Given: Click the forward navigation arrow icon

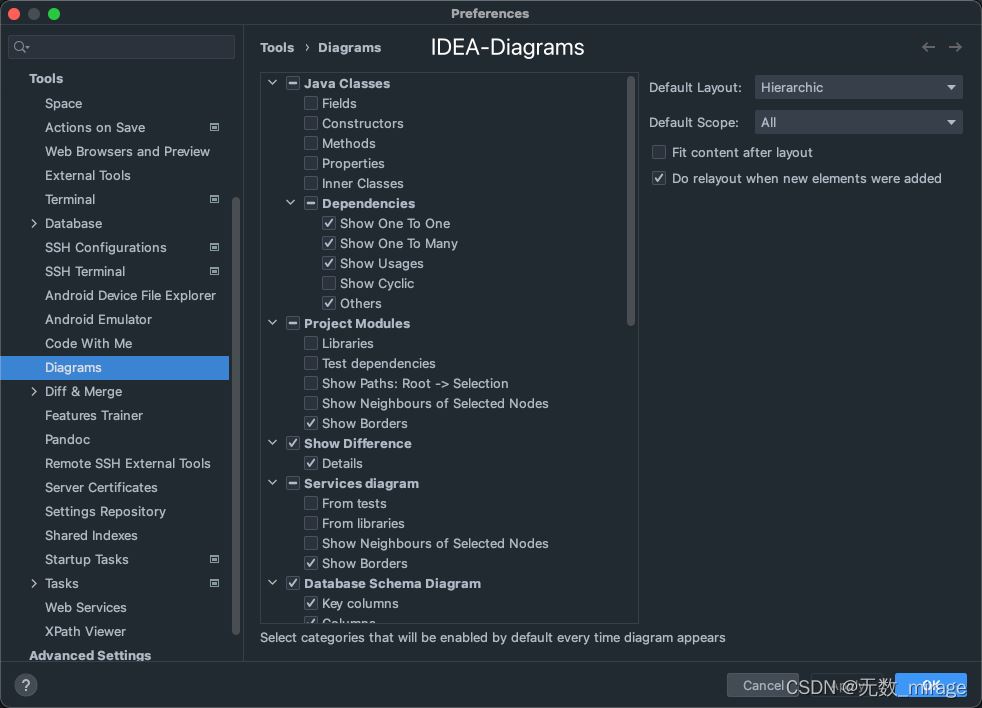Looking at the screenshot, I should coord(955,47).
